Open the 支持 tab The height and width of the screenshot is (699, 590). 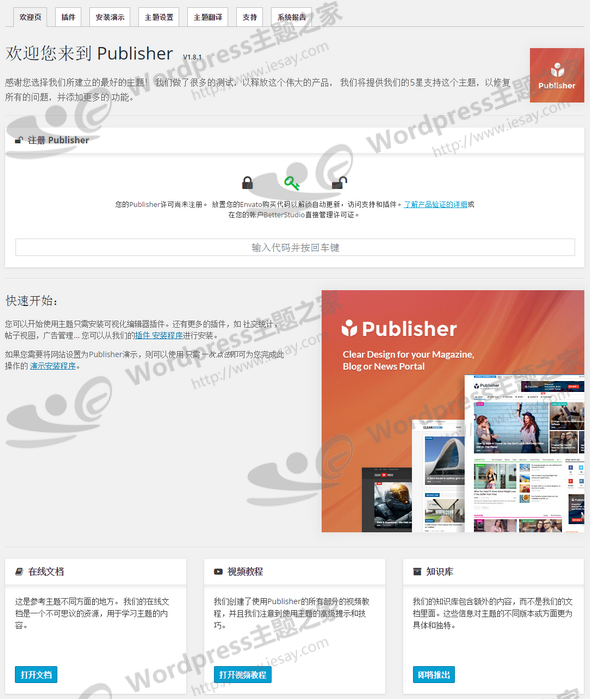pos(249,17)
